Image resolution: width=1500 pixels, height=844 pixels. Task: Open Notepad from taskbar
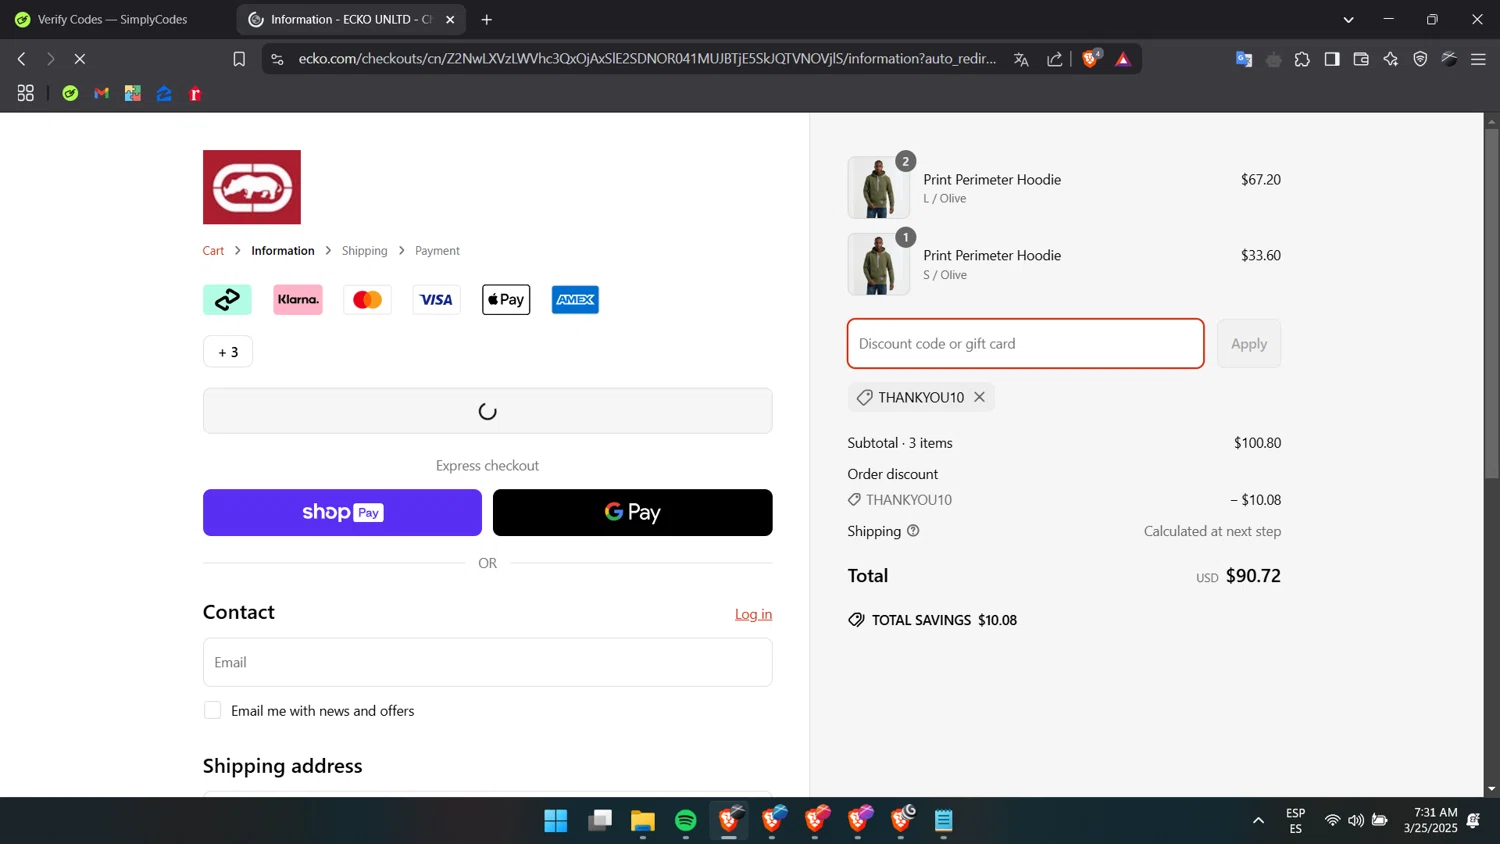[944, 821]
